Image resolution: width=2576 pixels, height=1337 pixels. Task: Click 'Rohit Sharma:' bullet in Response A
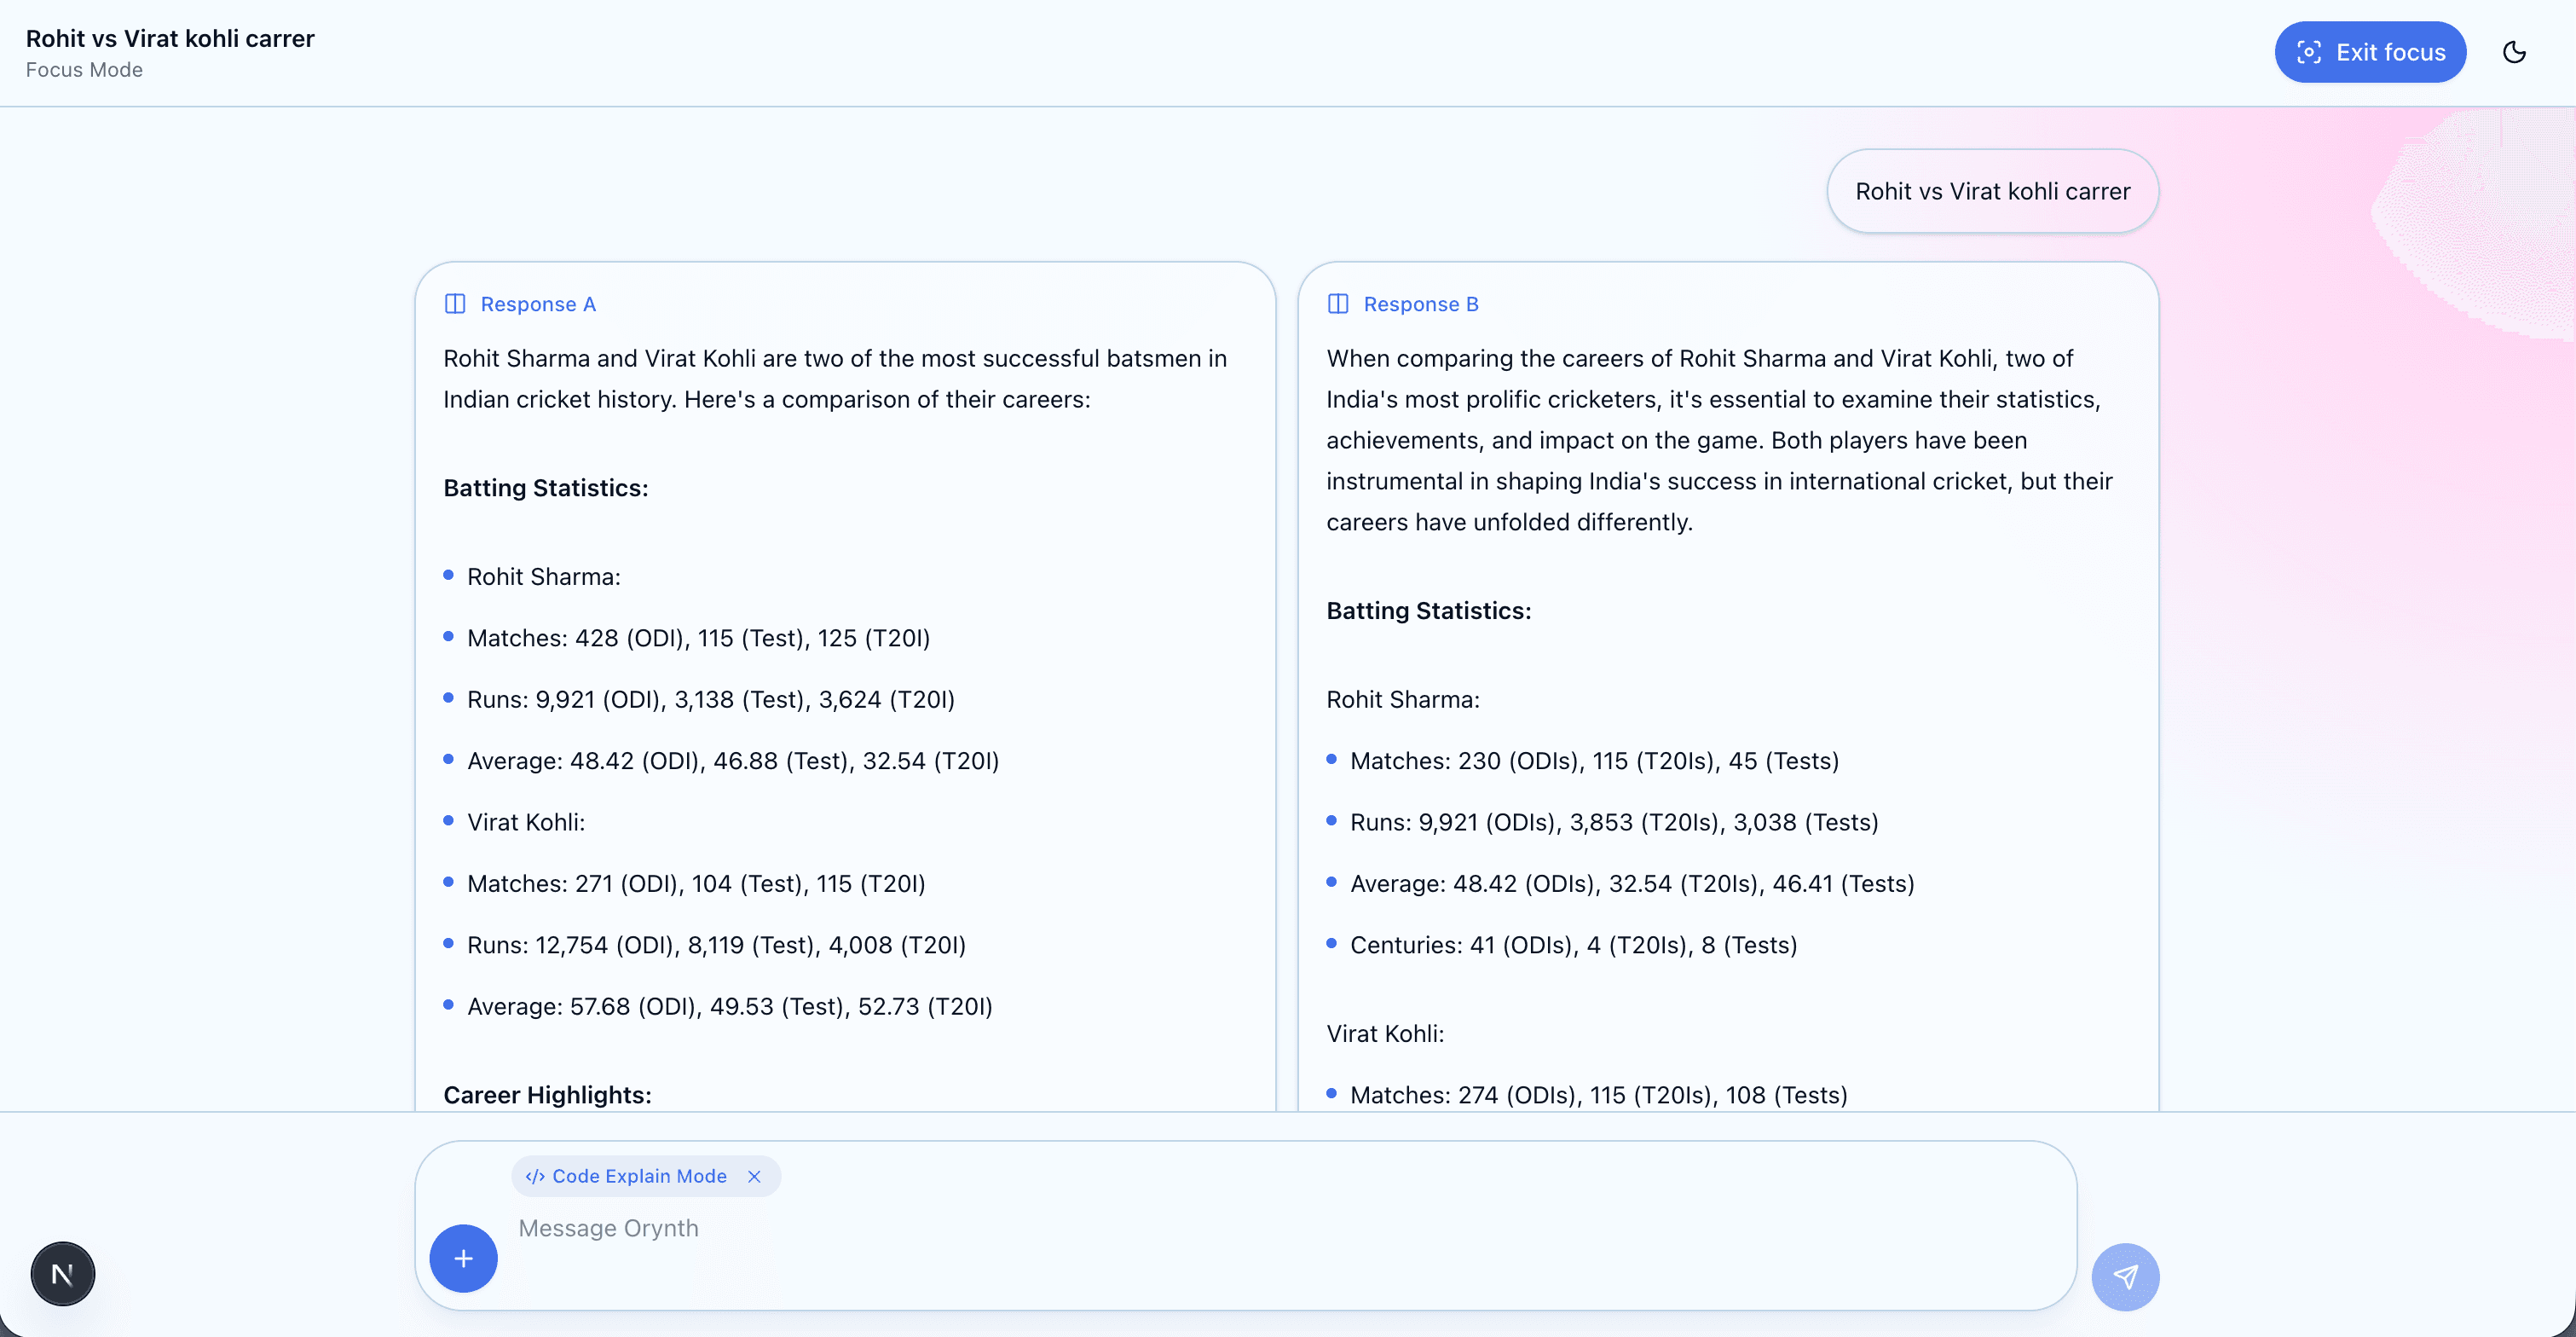(544, 577)
